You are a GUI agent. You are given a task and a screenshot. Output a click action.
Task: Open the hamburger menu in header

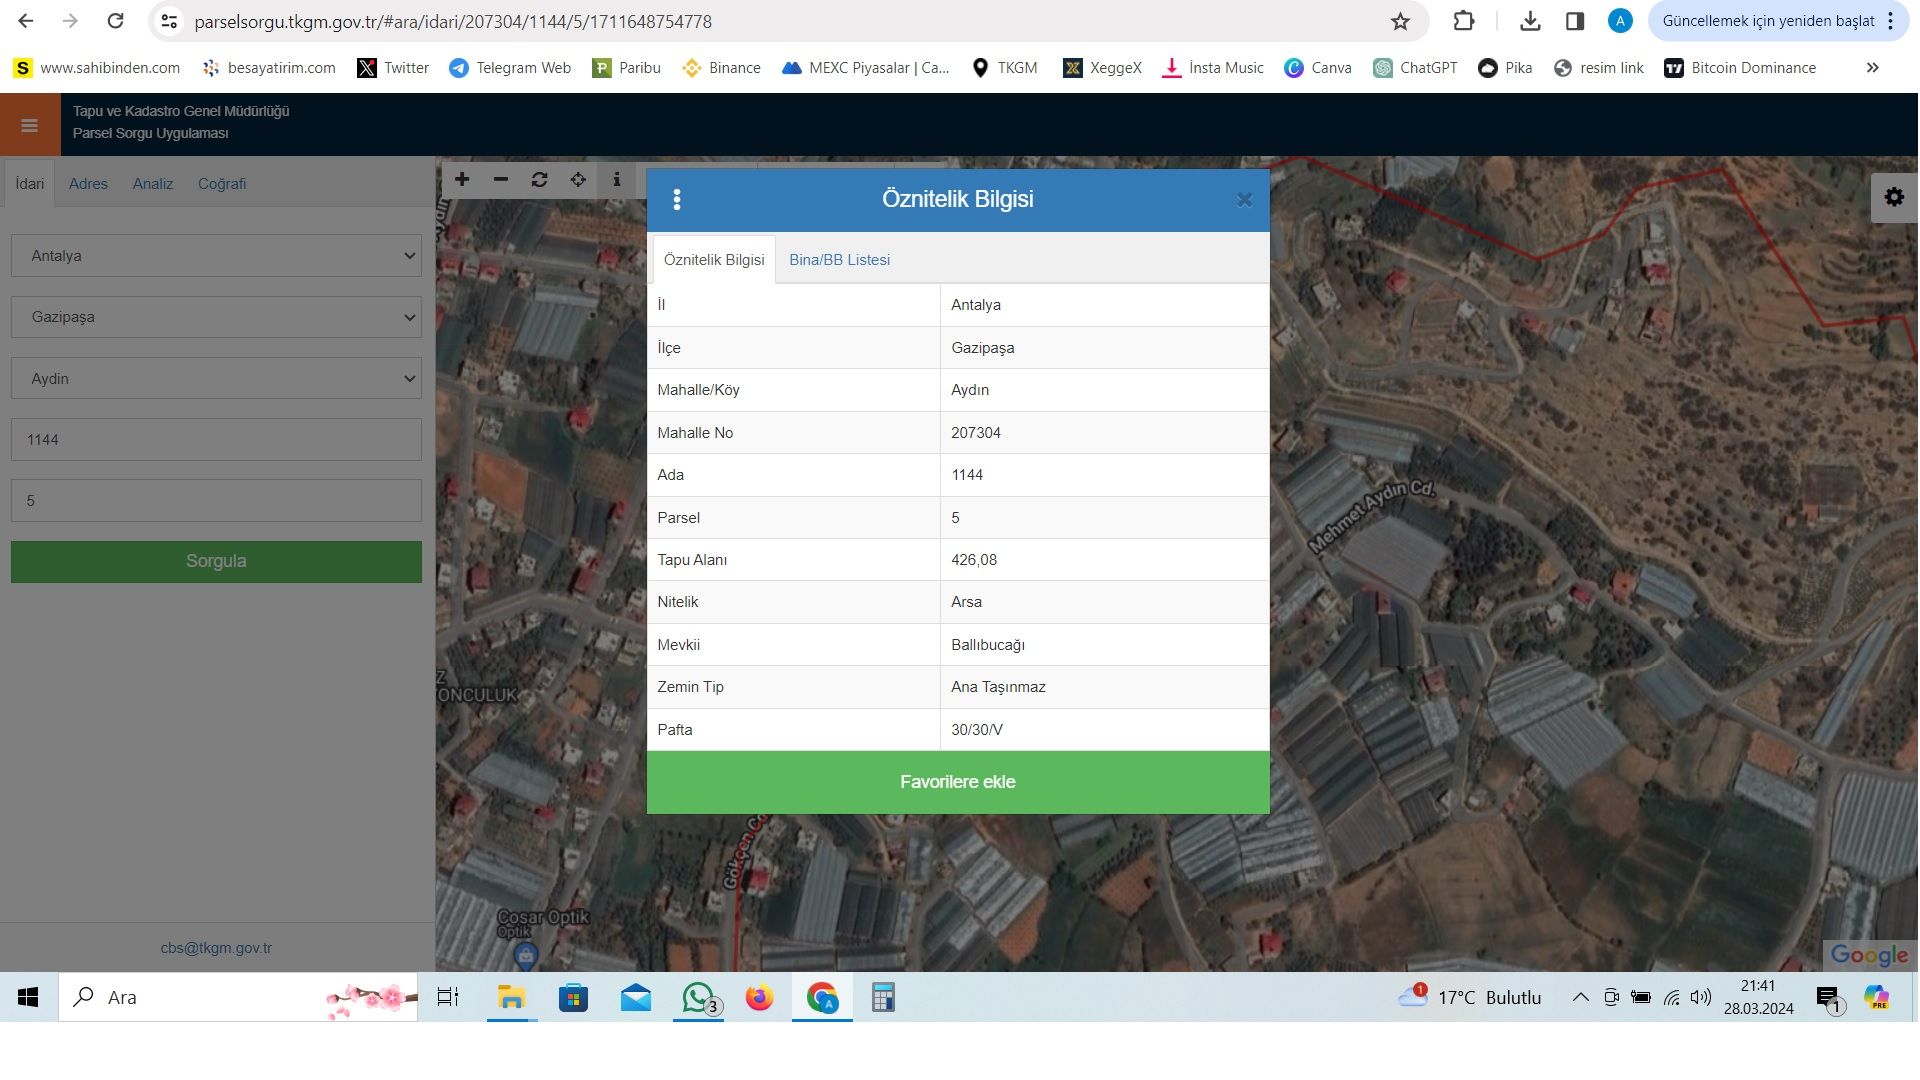30,125
